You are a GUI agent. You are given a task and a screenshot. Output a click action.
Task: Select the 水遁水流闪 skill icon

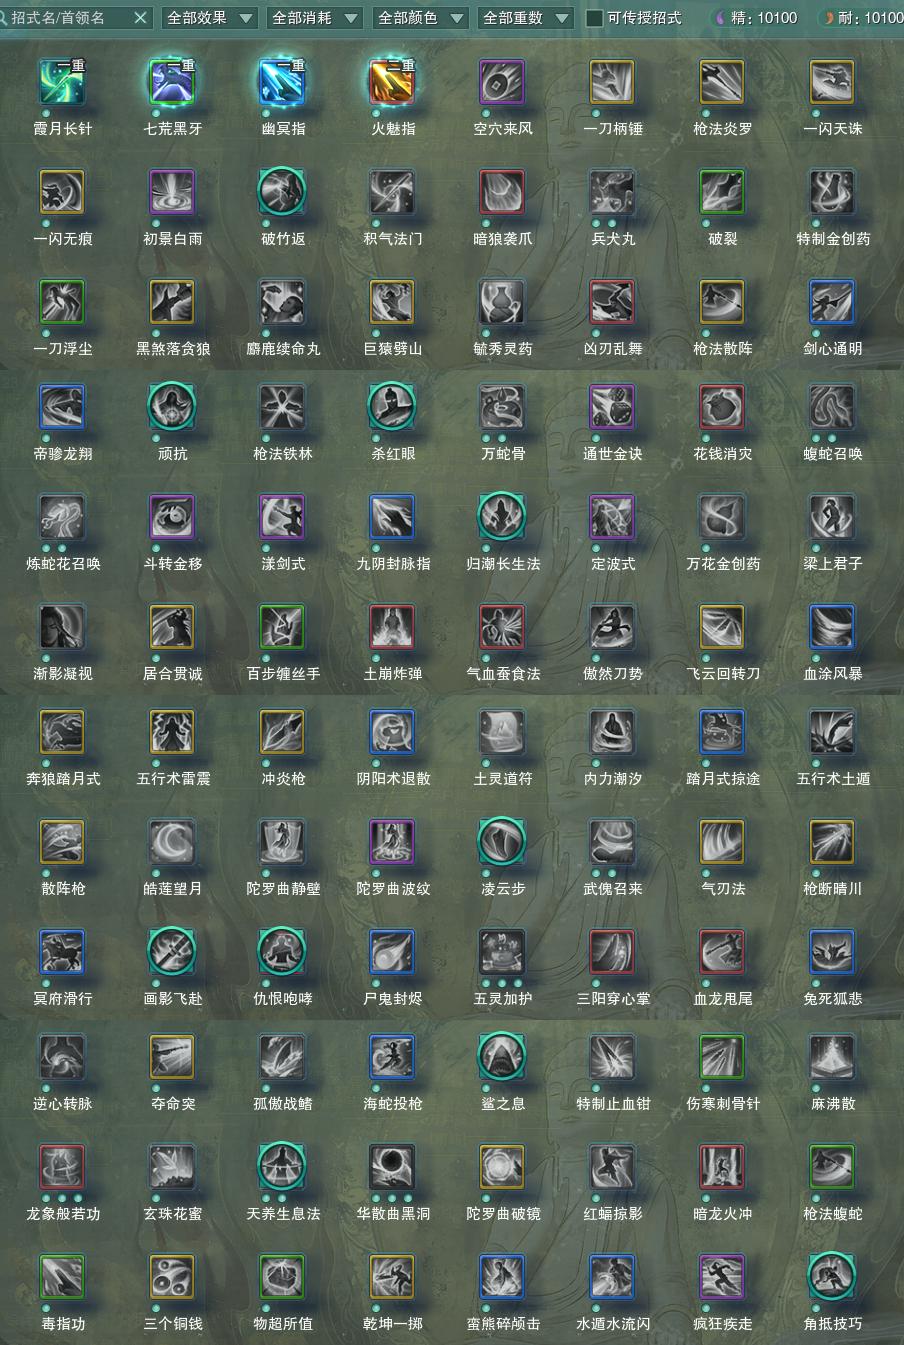(x=613, y=1278)
